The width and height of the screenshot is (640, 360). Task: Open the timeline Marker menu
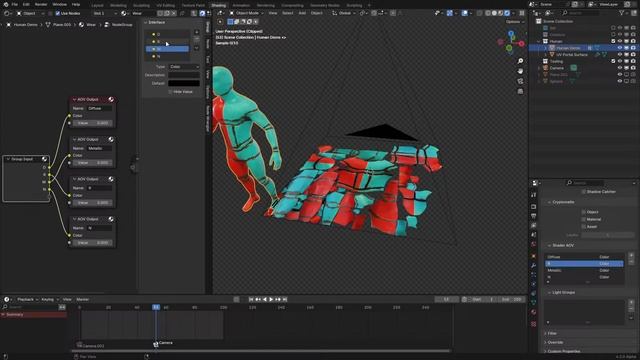pyautogui.click(x=83, y=299)
